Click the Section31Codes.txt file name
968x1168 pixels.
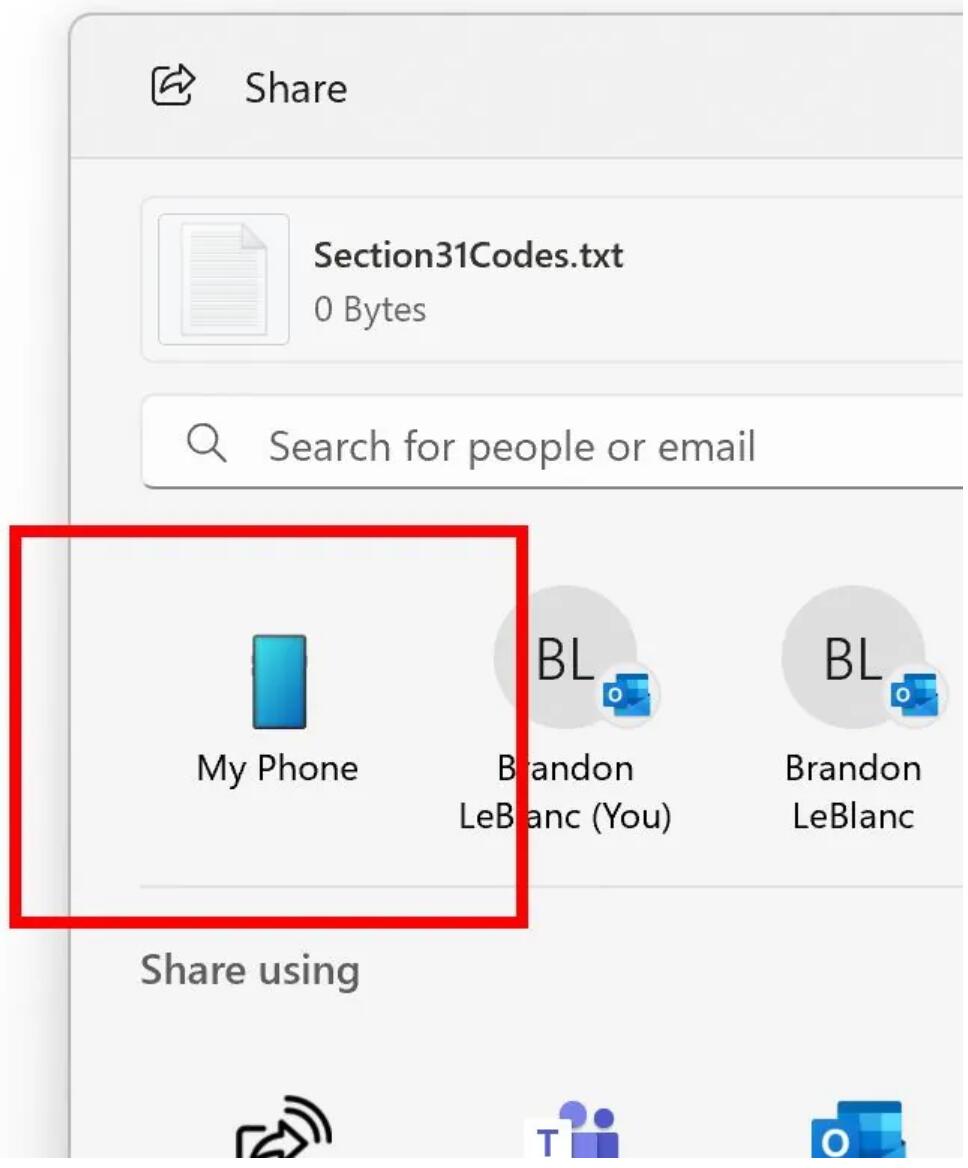pyautogui.click(x=468, y=255)
